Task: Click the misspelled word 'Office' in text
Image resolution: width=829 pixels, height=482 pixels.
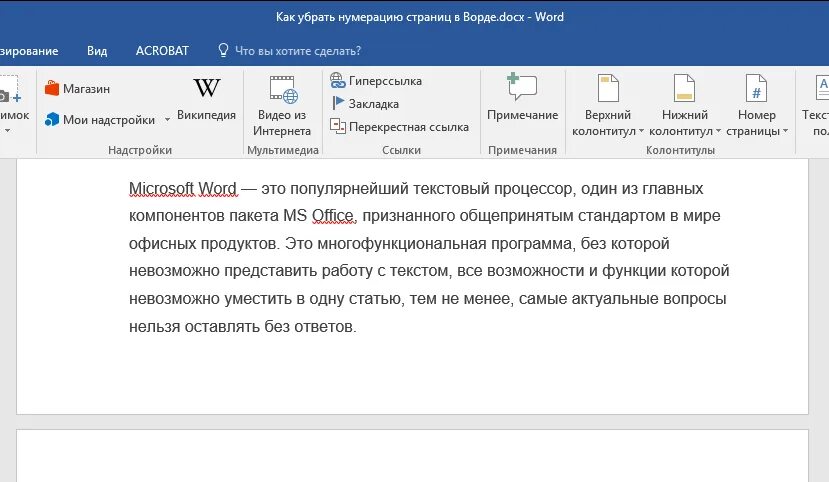Action: point(333,216)
